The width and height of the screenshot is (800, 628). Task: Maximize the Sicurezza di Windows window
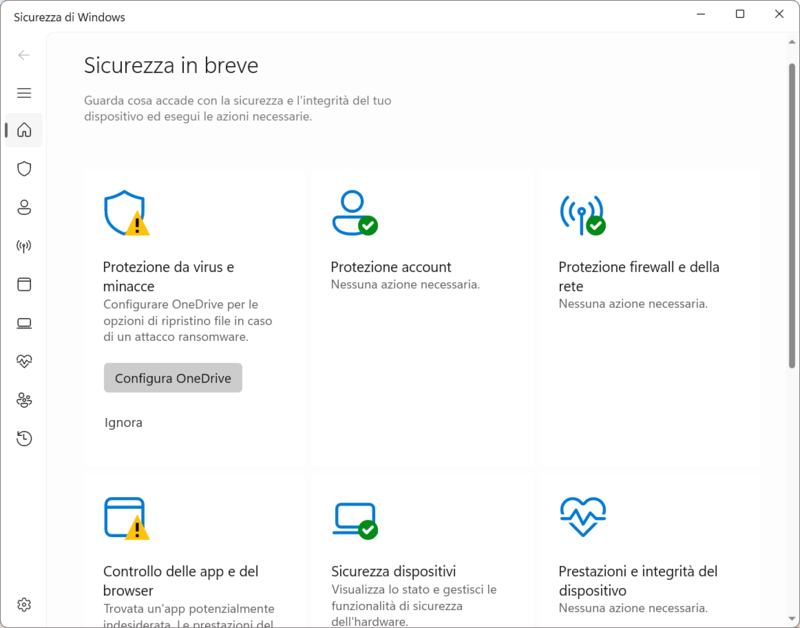[740, 14]
